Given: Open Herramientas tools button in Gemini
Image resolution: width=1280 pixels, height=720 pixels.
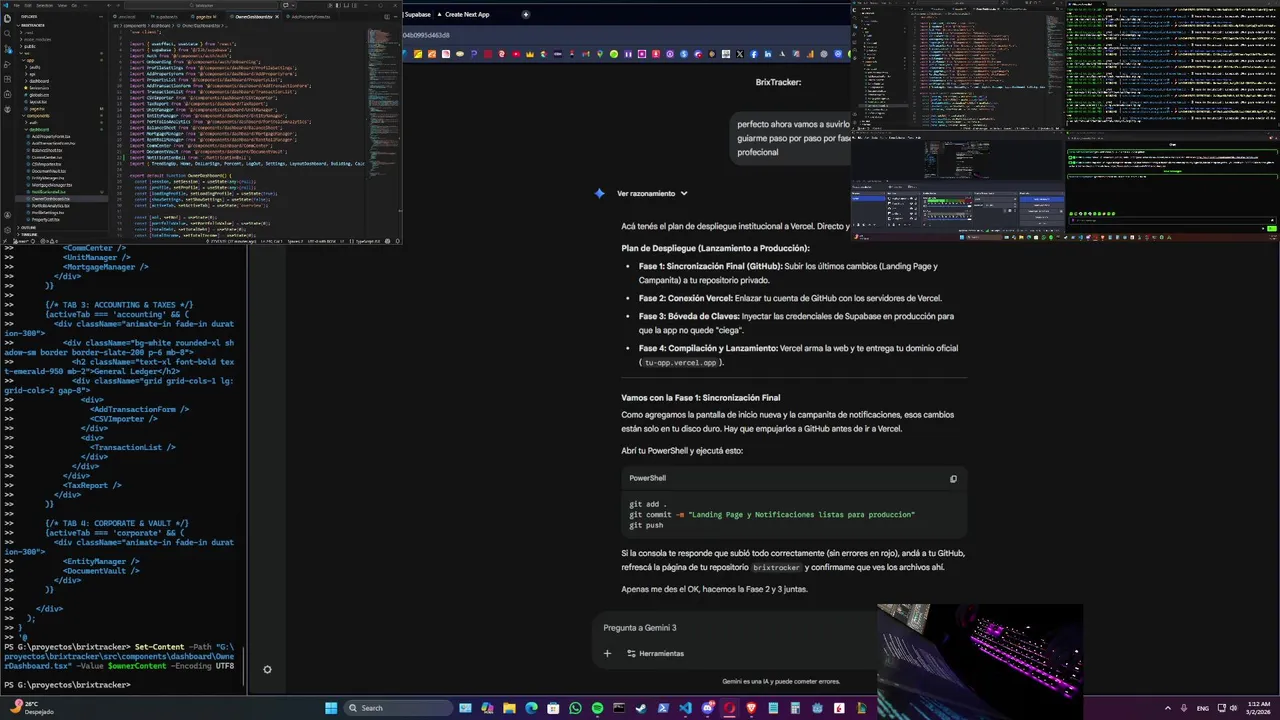Looking at the screenshot, I should coord(655,653).
